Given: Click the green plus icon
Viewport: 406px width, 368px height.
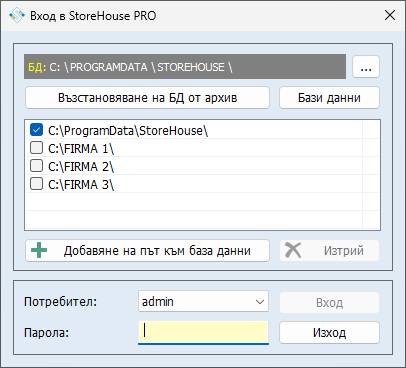Looking at the screenshot, I should click(39, 250).
